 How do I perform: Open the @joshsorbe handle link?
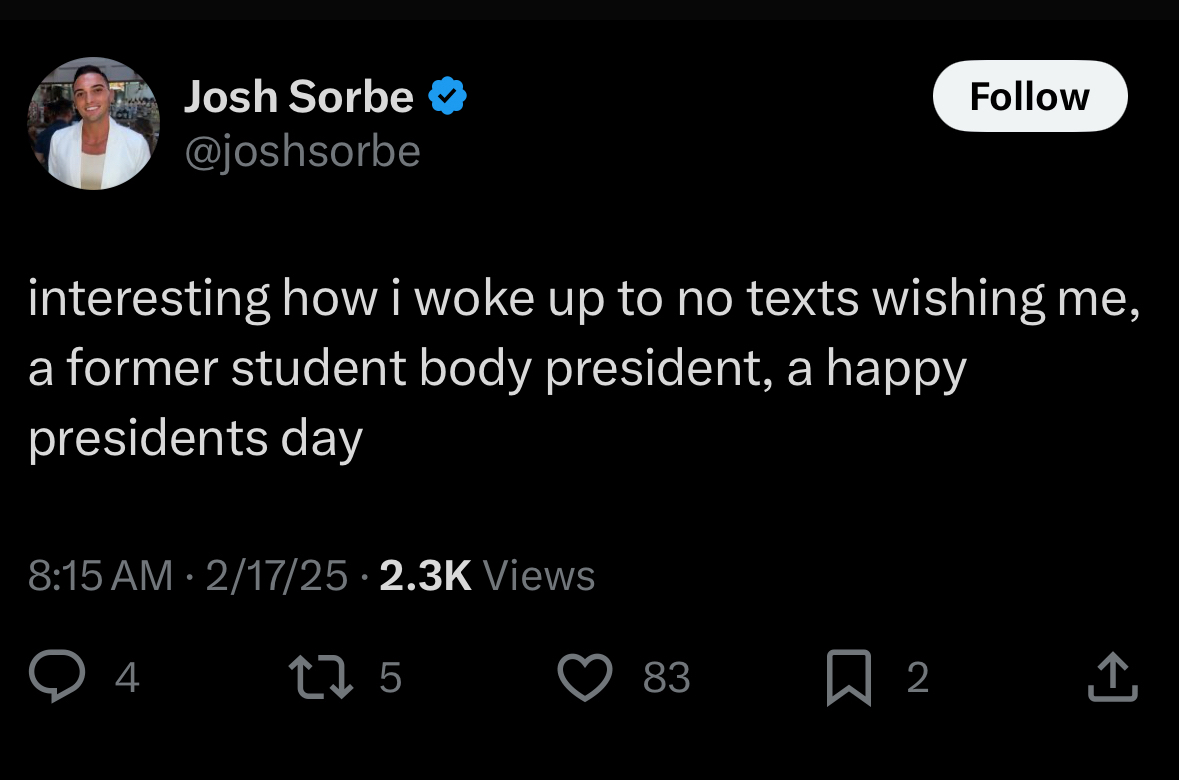(x=302, y=152)
